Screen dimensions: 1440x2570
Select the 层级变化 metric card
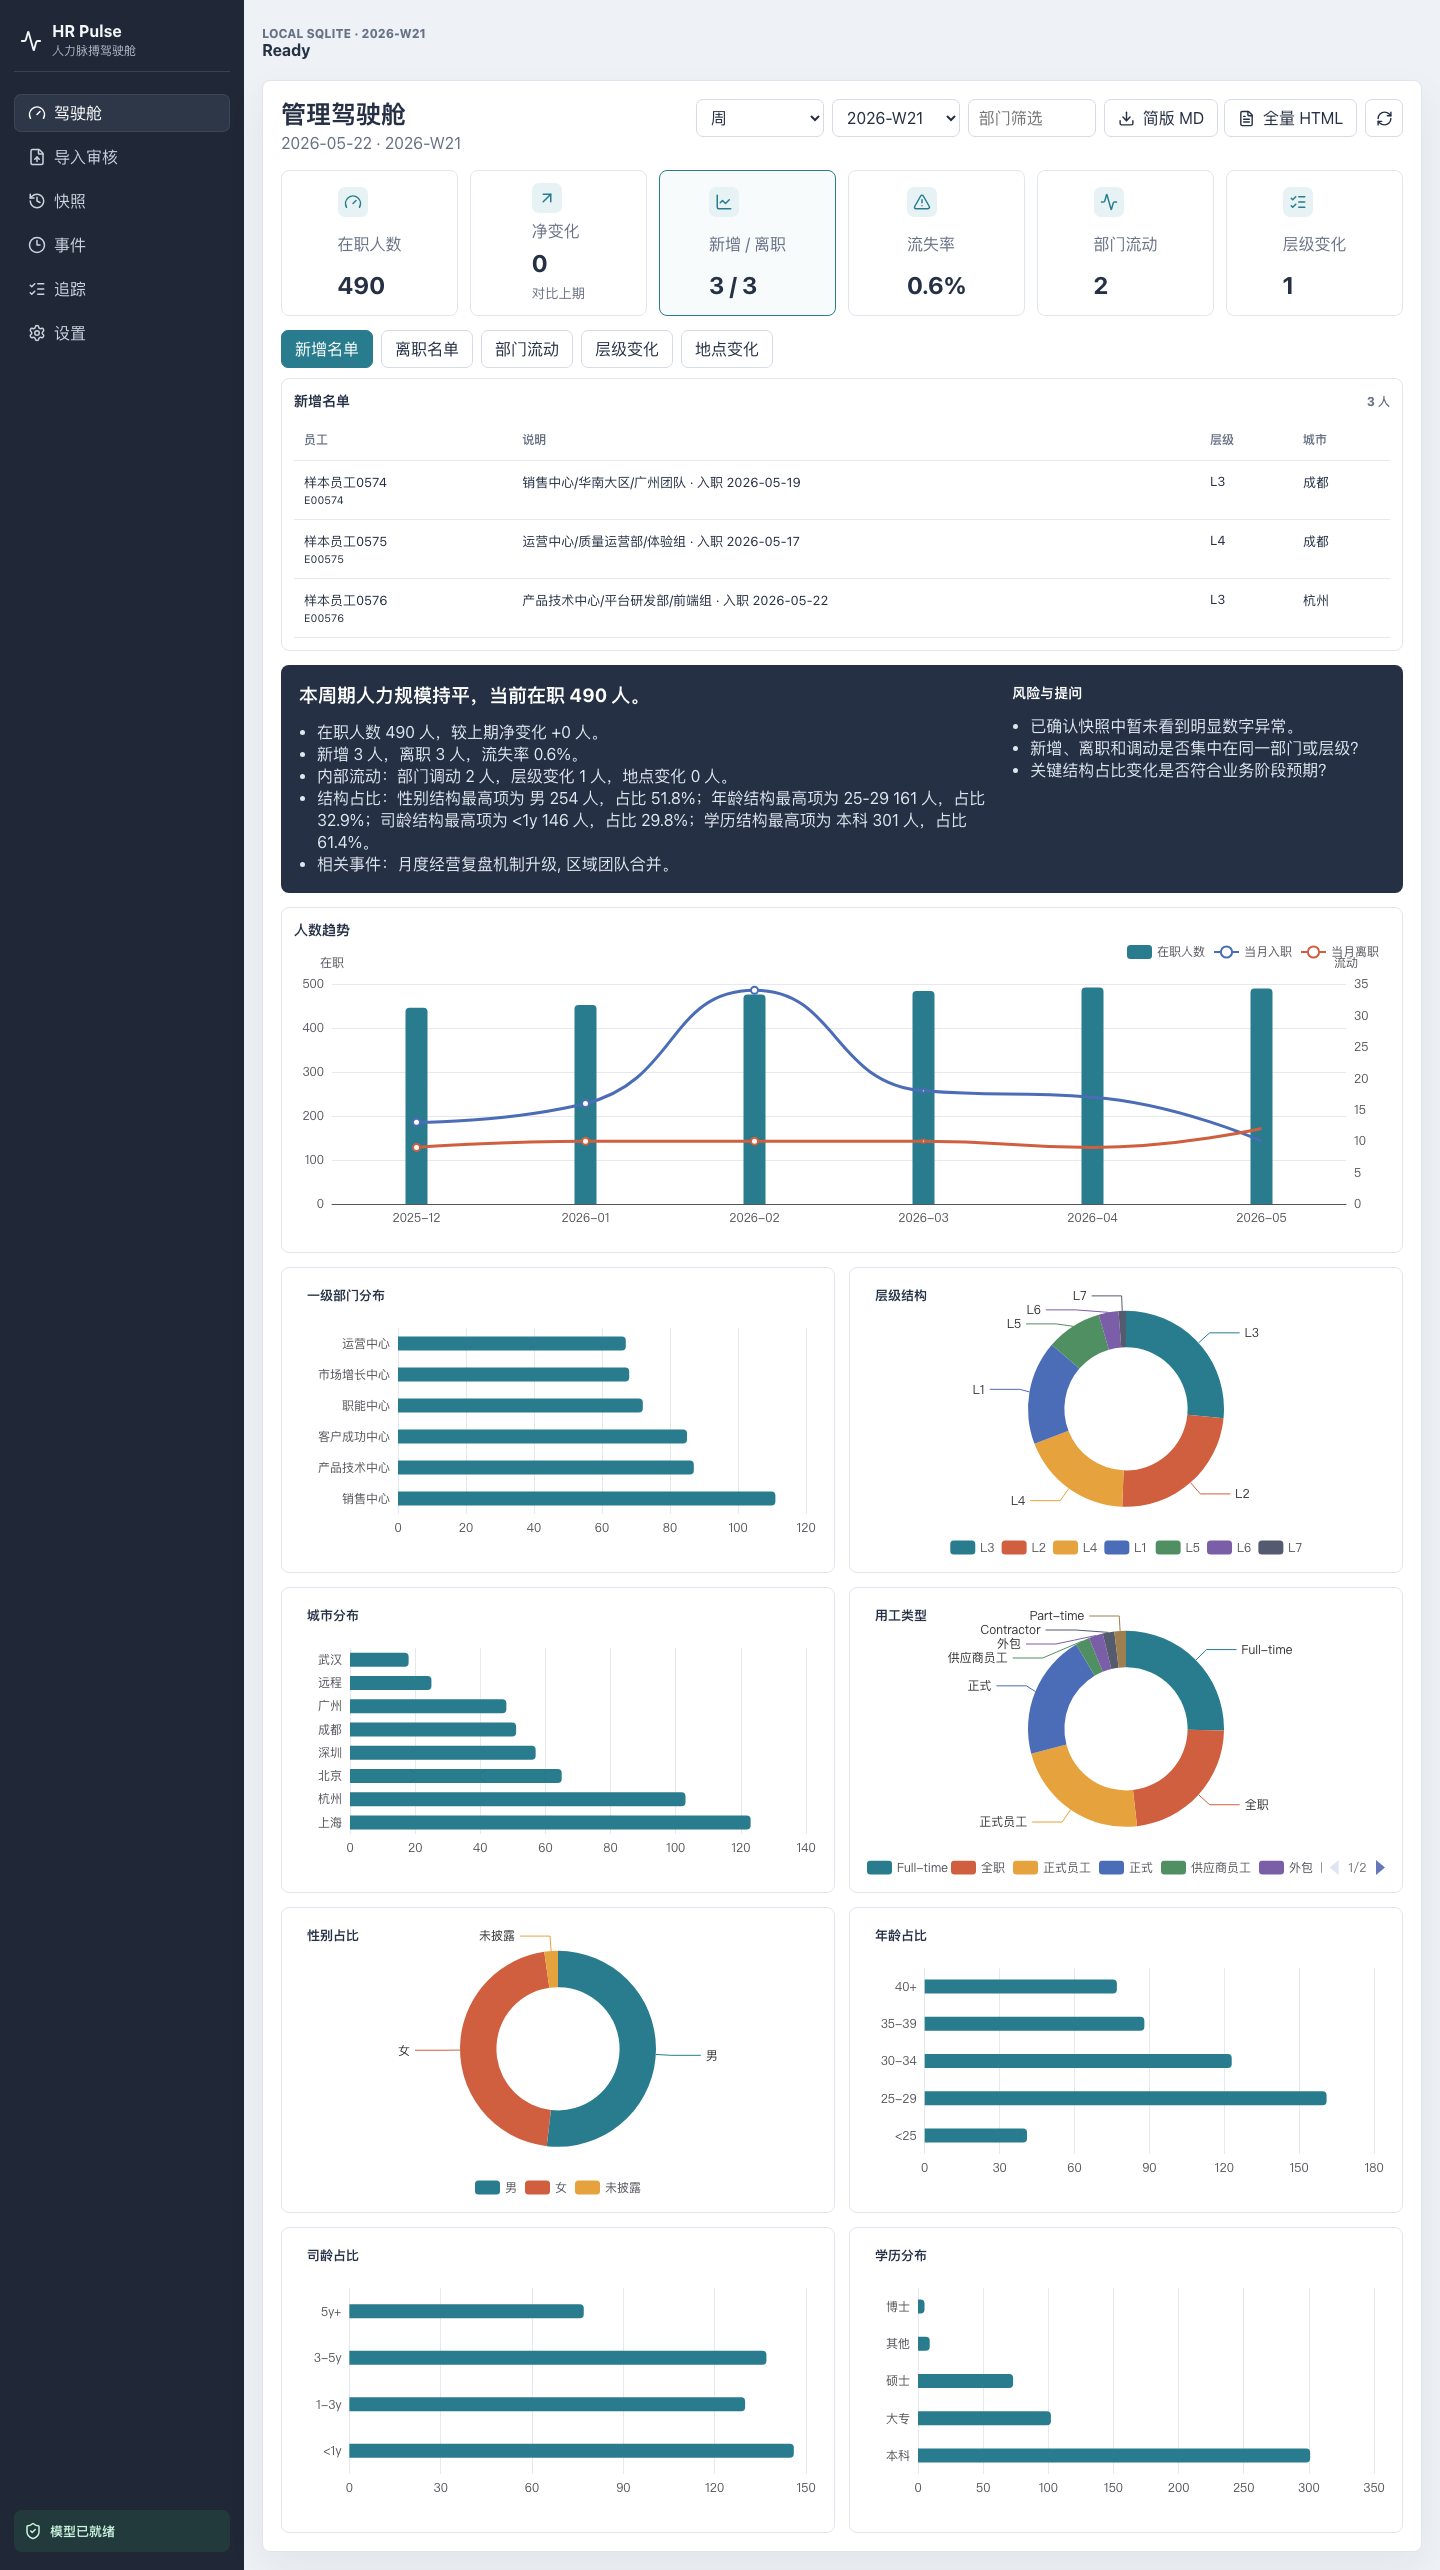1314,243
